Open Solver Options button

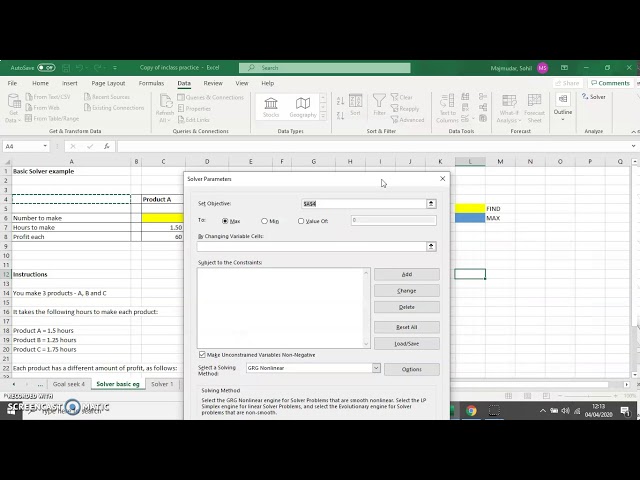(411, 369)
